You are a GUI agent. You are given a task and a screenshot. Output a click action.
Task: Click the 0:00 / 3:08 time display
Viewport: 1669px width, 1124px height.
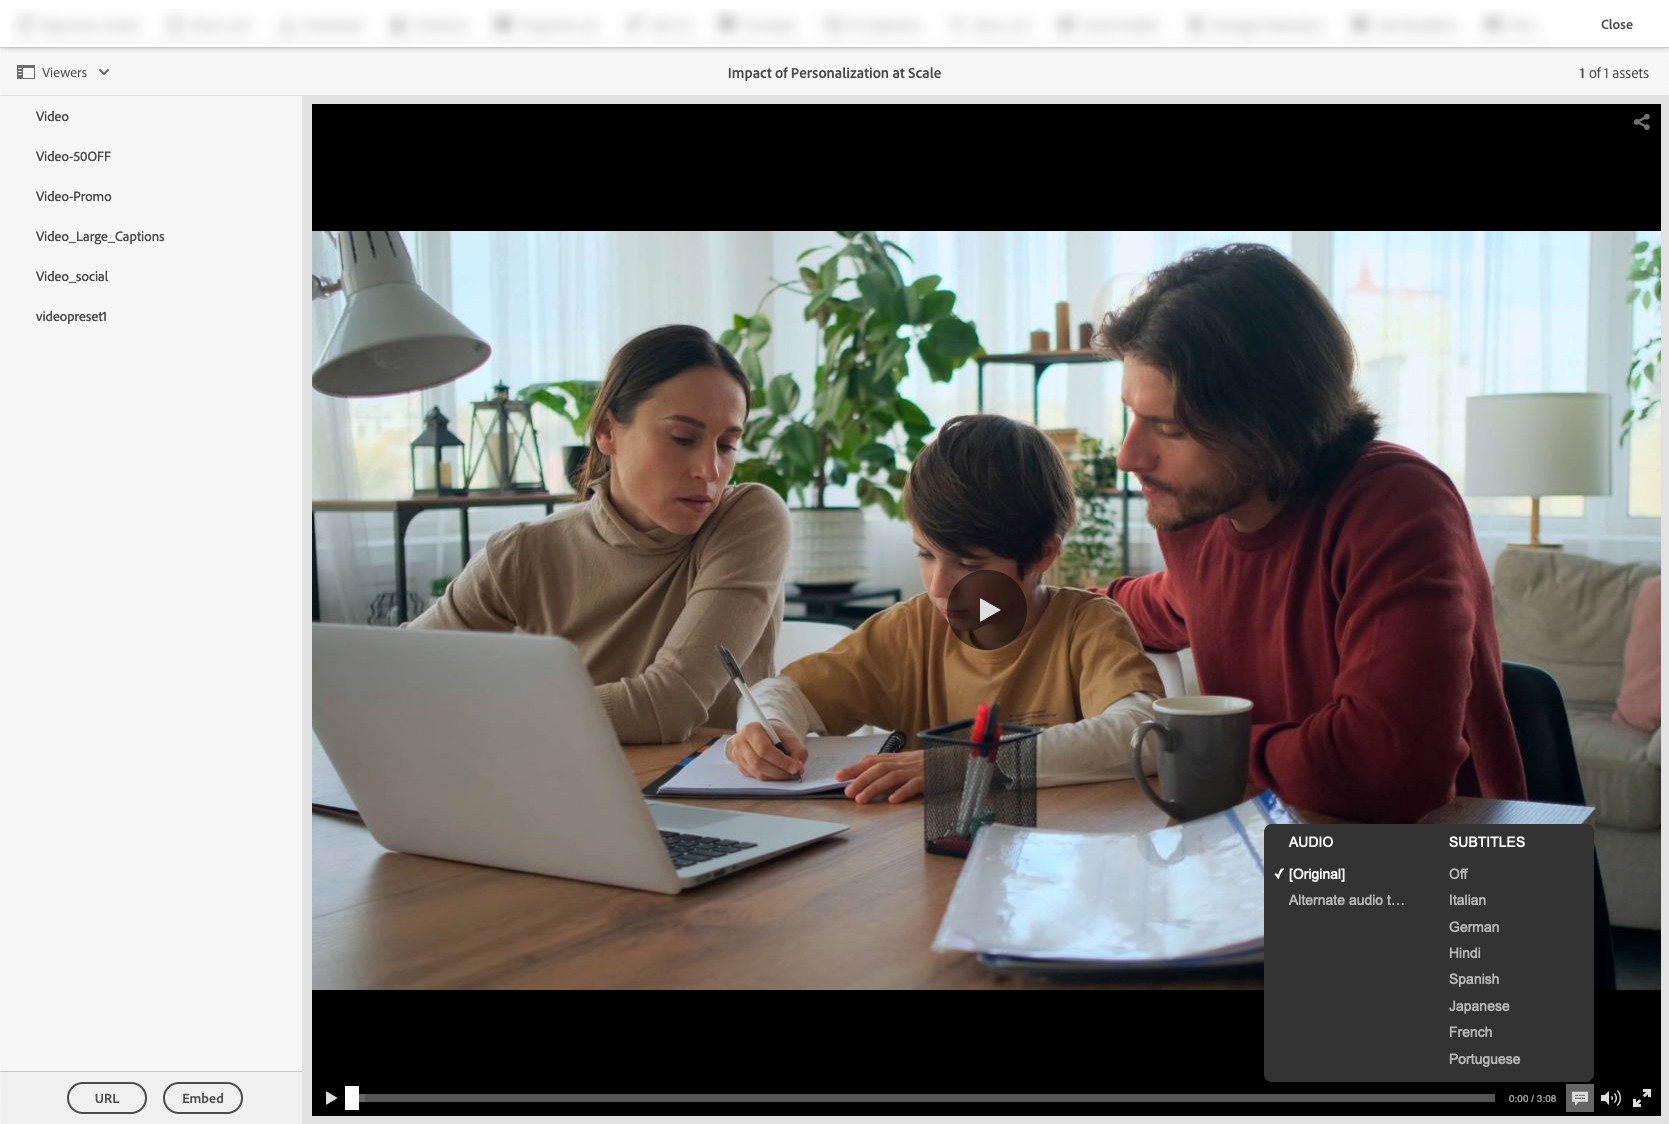click(x=1532, y=1098)
